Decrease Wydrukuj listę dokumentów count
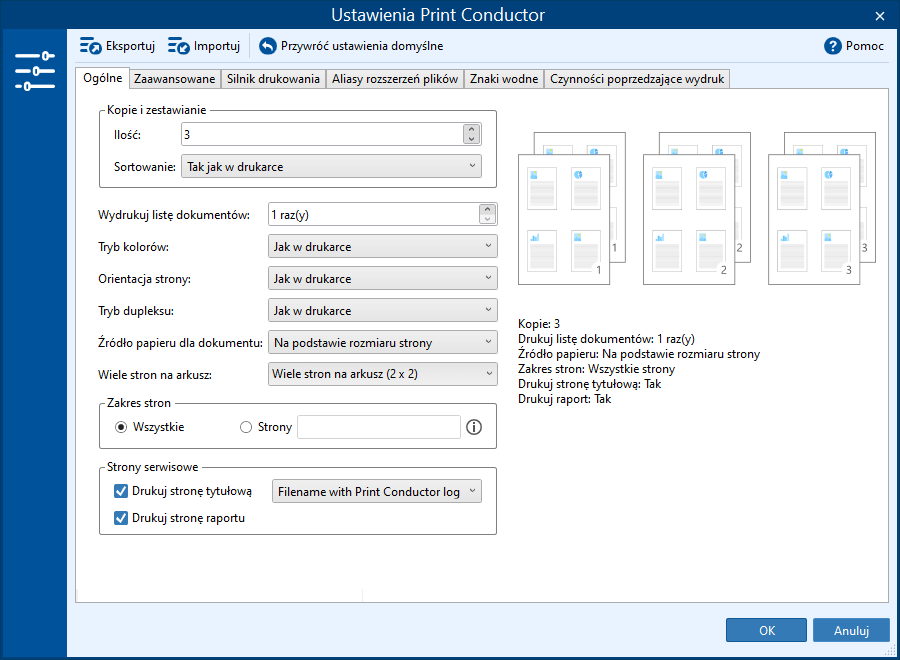Image resolution: width=900 pixels, height=660 pixels. pyautogui.click(x=487, y=219)
